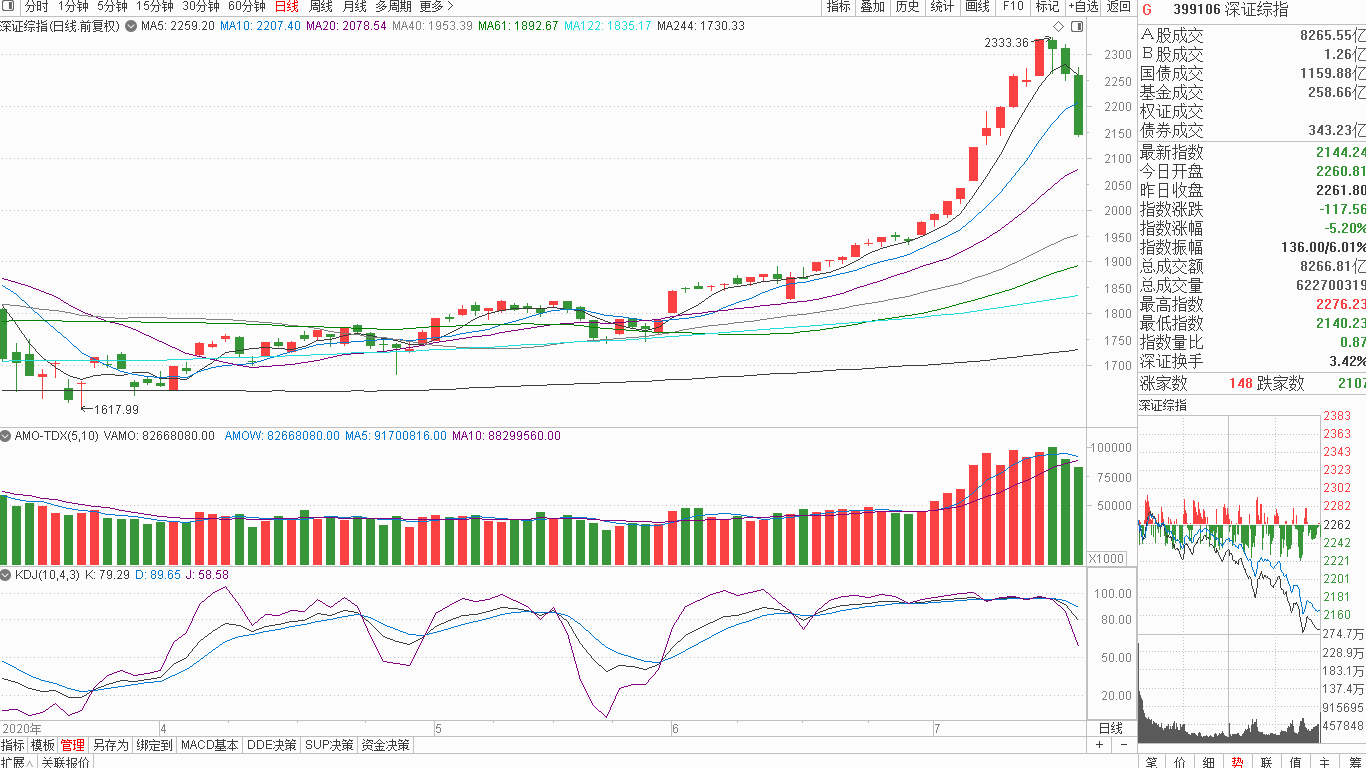The image size is (1366, 768).
Task: Click the red G icon beside 399106
Action: tap(1147, 9)
